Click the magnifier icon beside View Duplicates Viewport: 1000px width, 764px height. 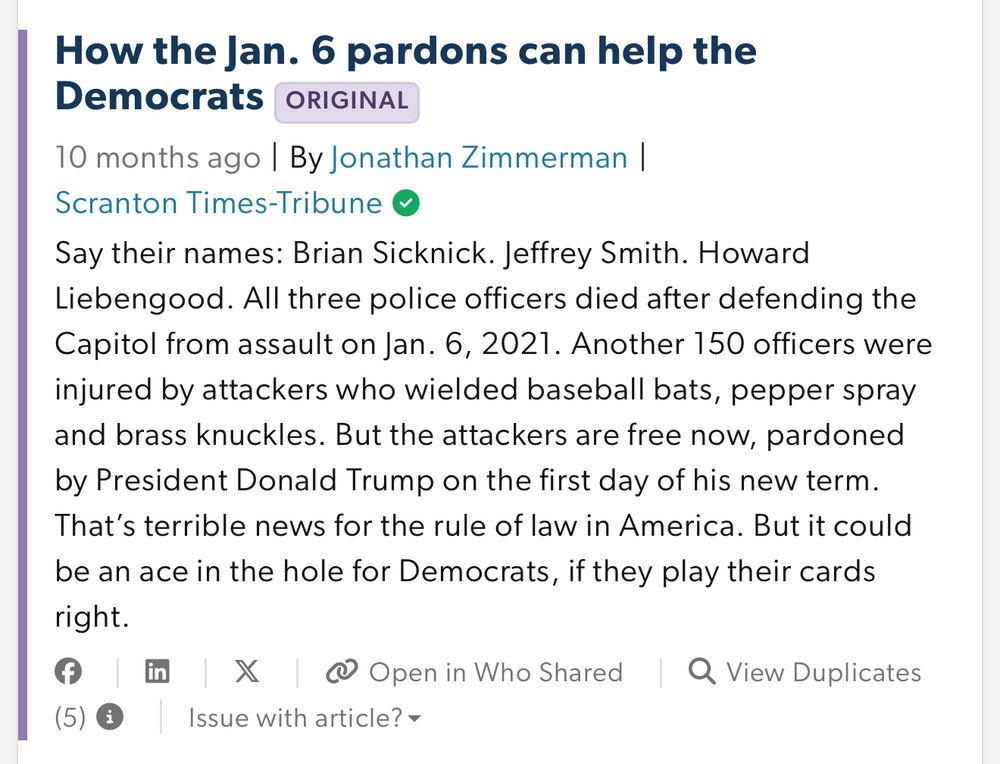tap(702, 672)
